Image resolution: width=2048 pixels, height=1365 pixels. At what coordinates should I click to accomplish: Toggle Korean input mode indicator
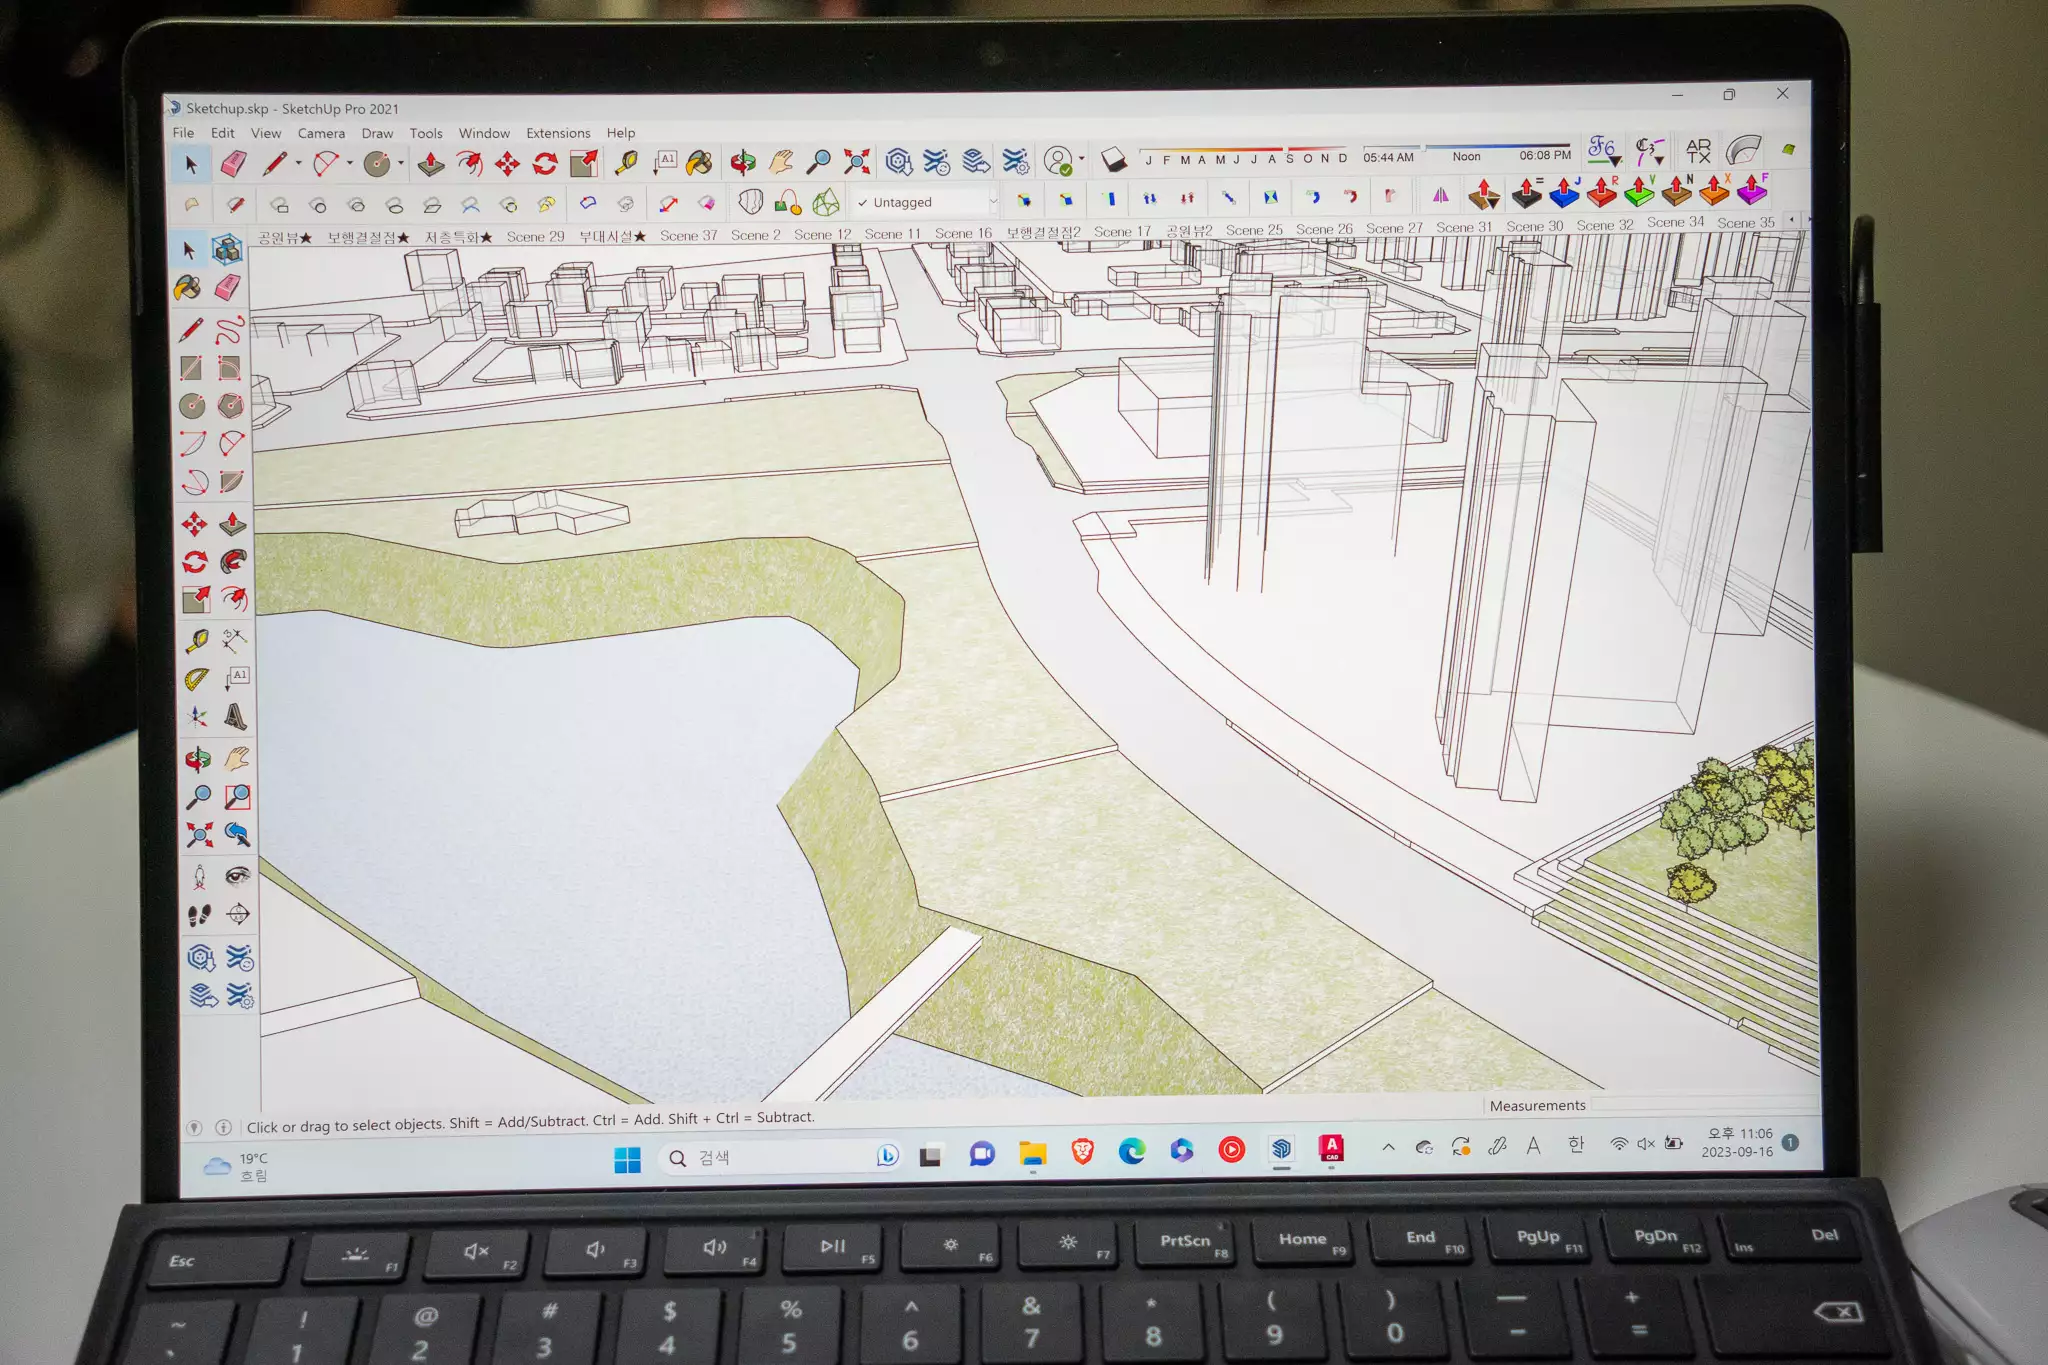[1576, 1145]
